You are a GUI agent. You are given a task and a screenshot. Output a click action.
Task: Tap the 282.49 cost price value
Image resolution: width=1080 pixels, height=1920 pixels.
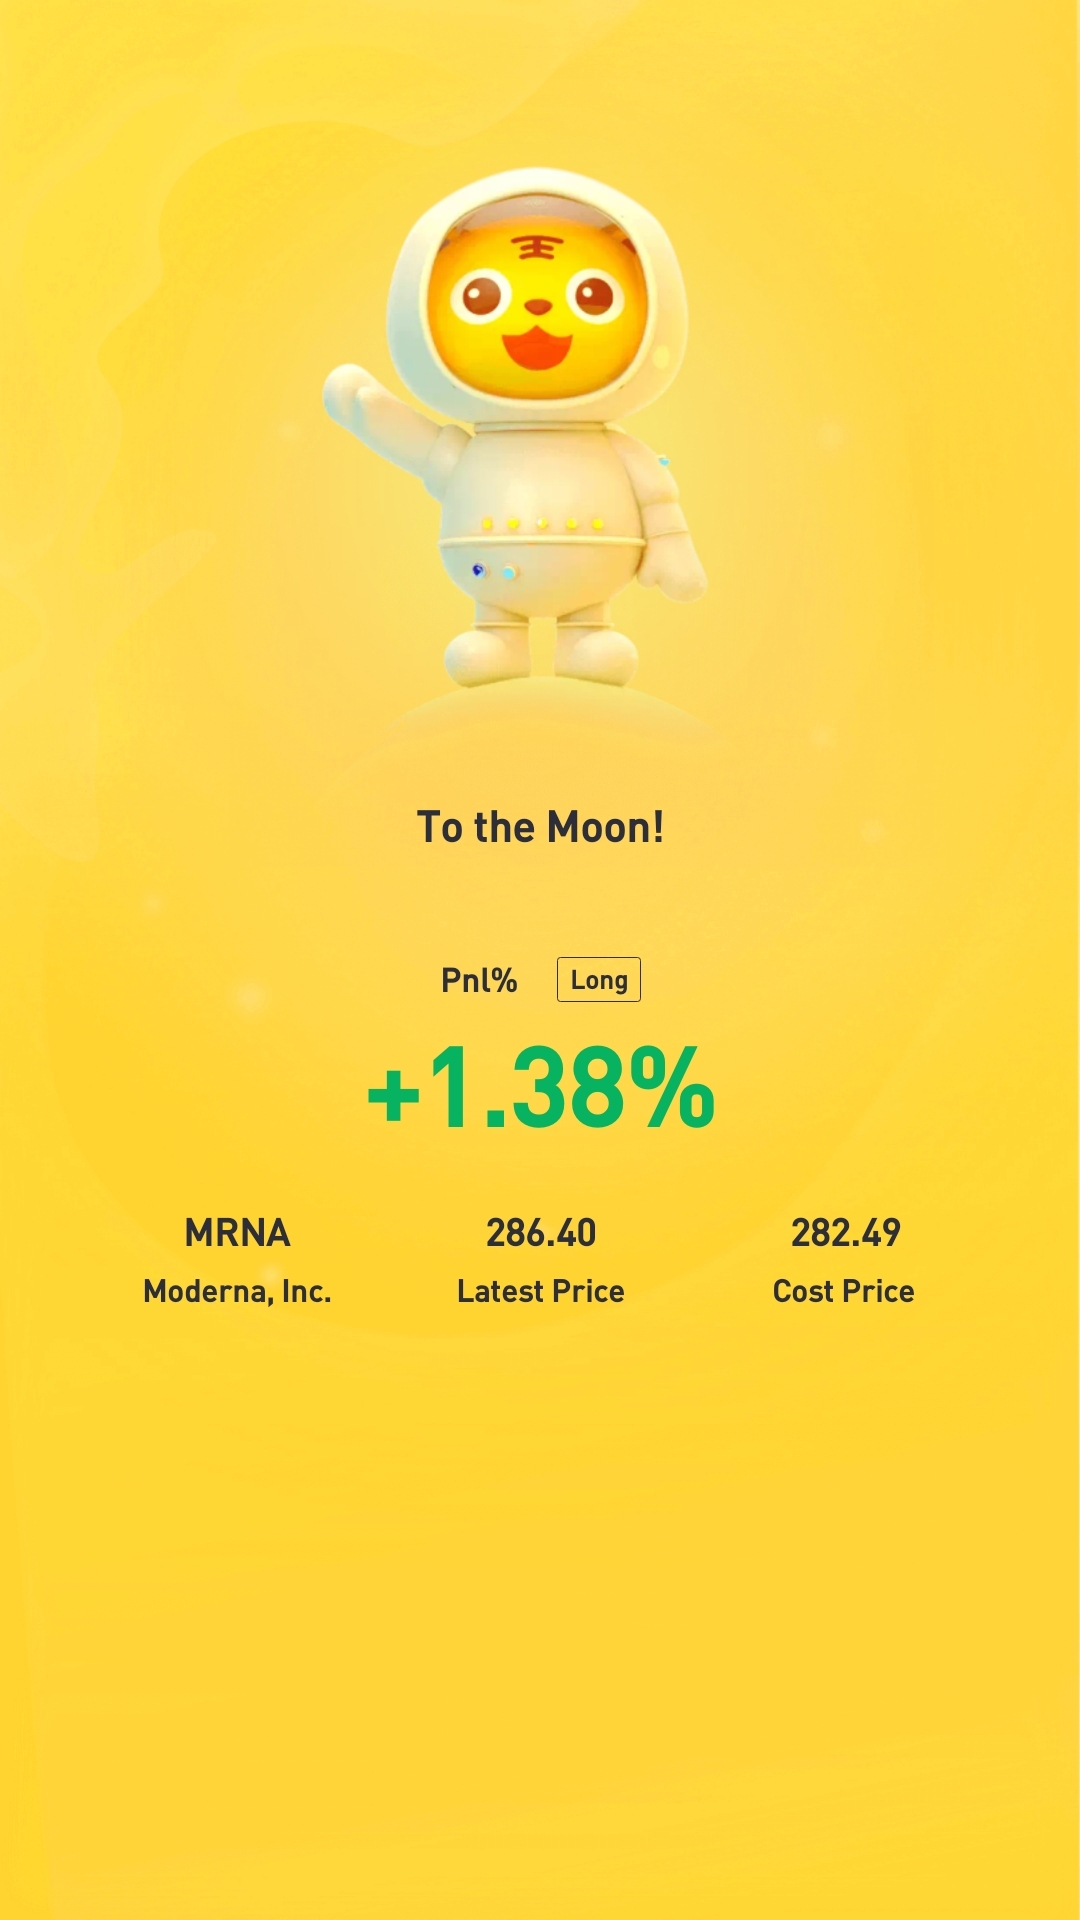[846, 1233]
